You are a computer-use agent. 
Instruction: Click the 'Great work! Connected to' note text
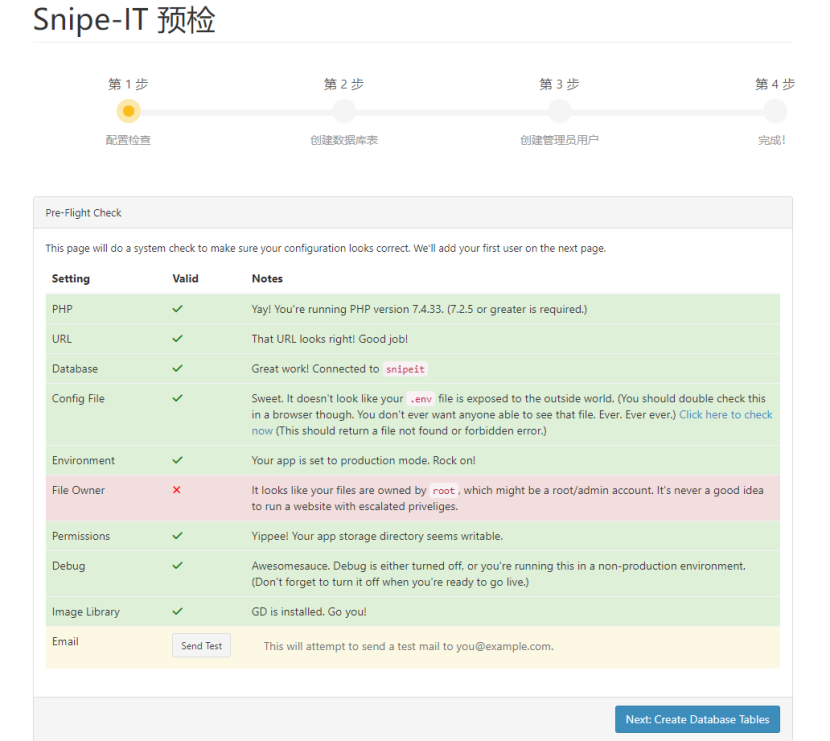pyautogui.click(x=315, y=369)
